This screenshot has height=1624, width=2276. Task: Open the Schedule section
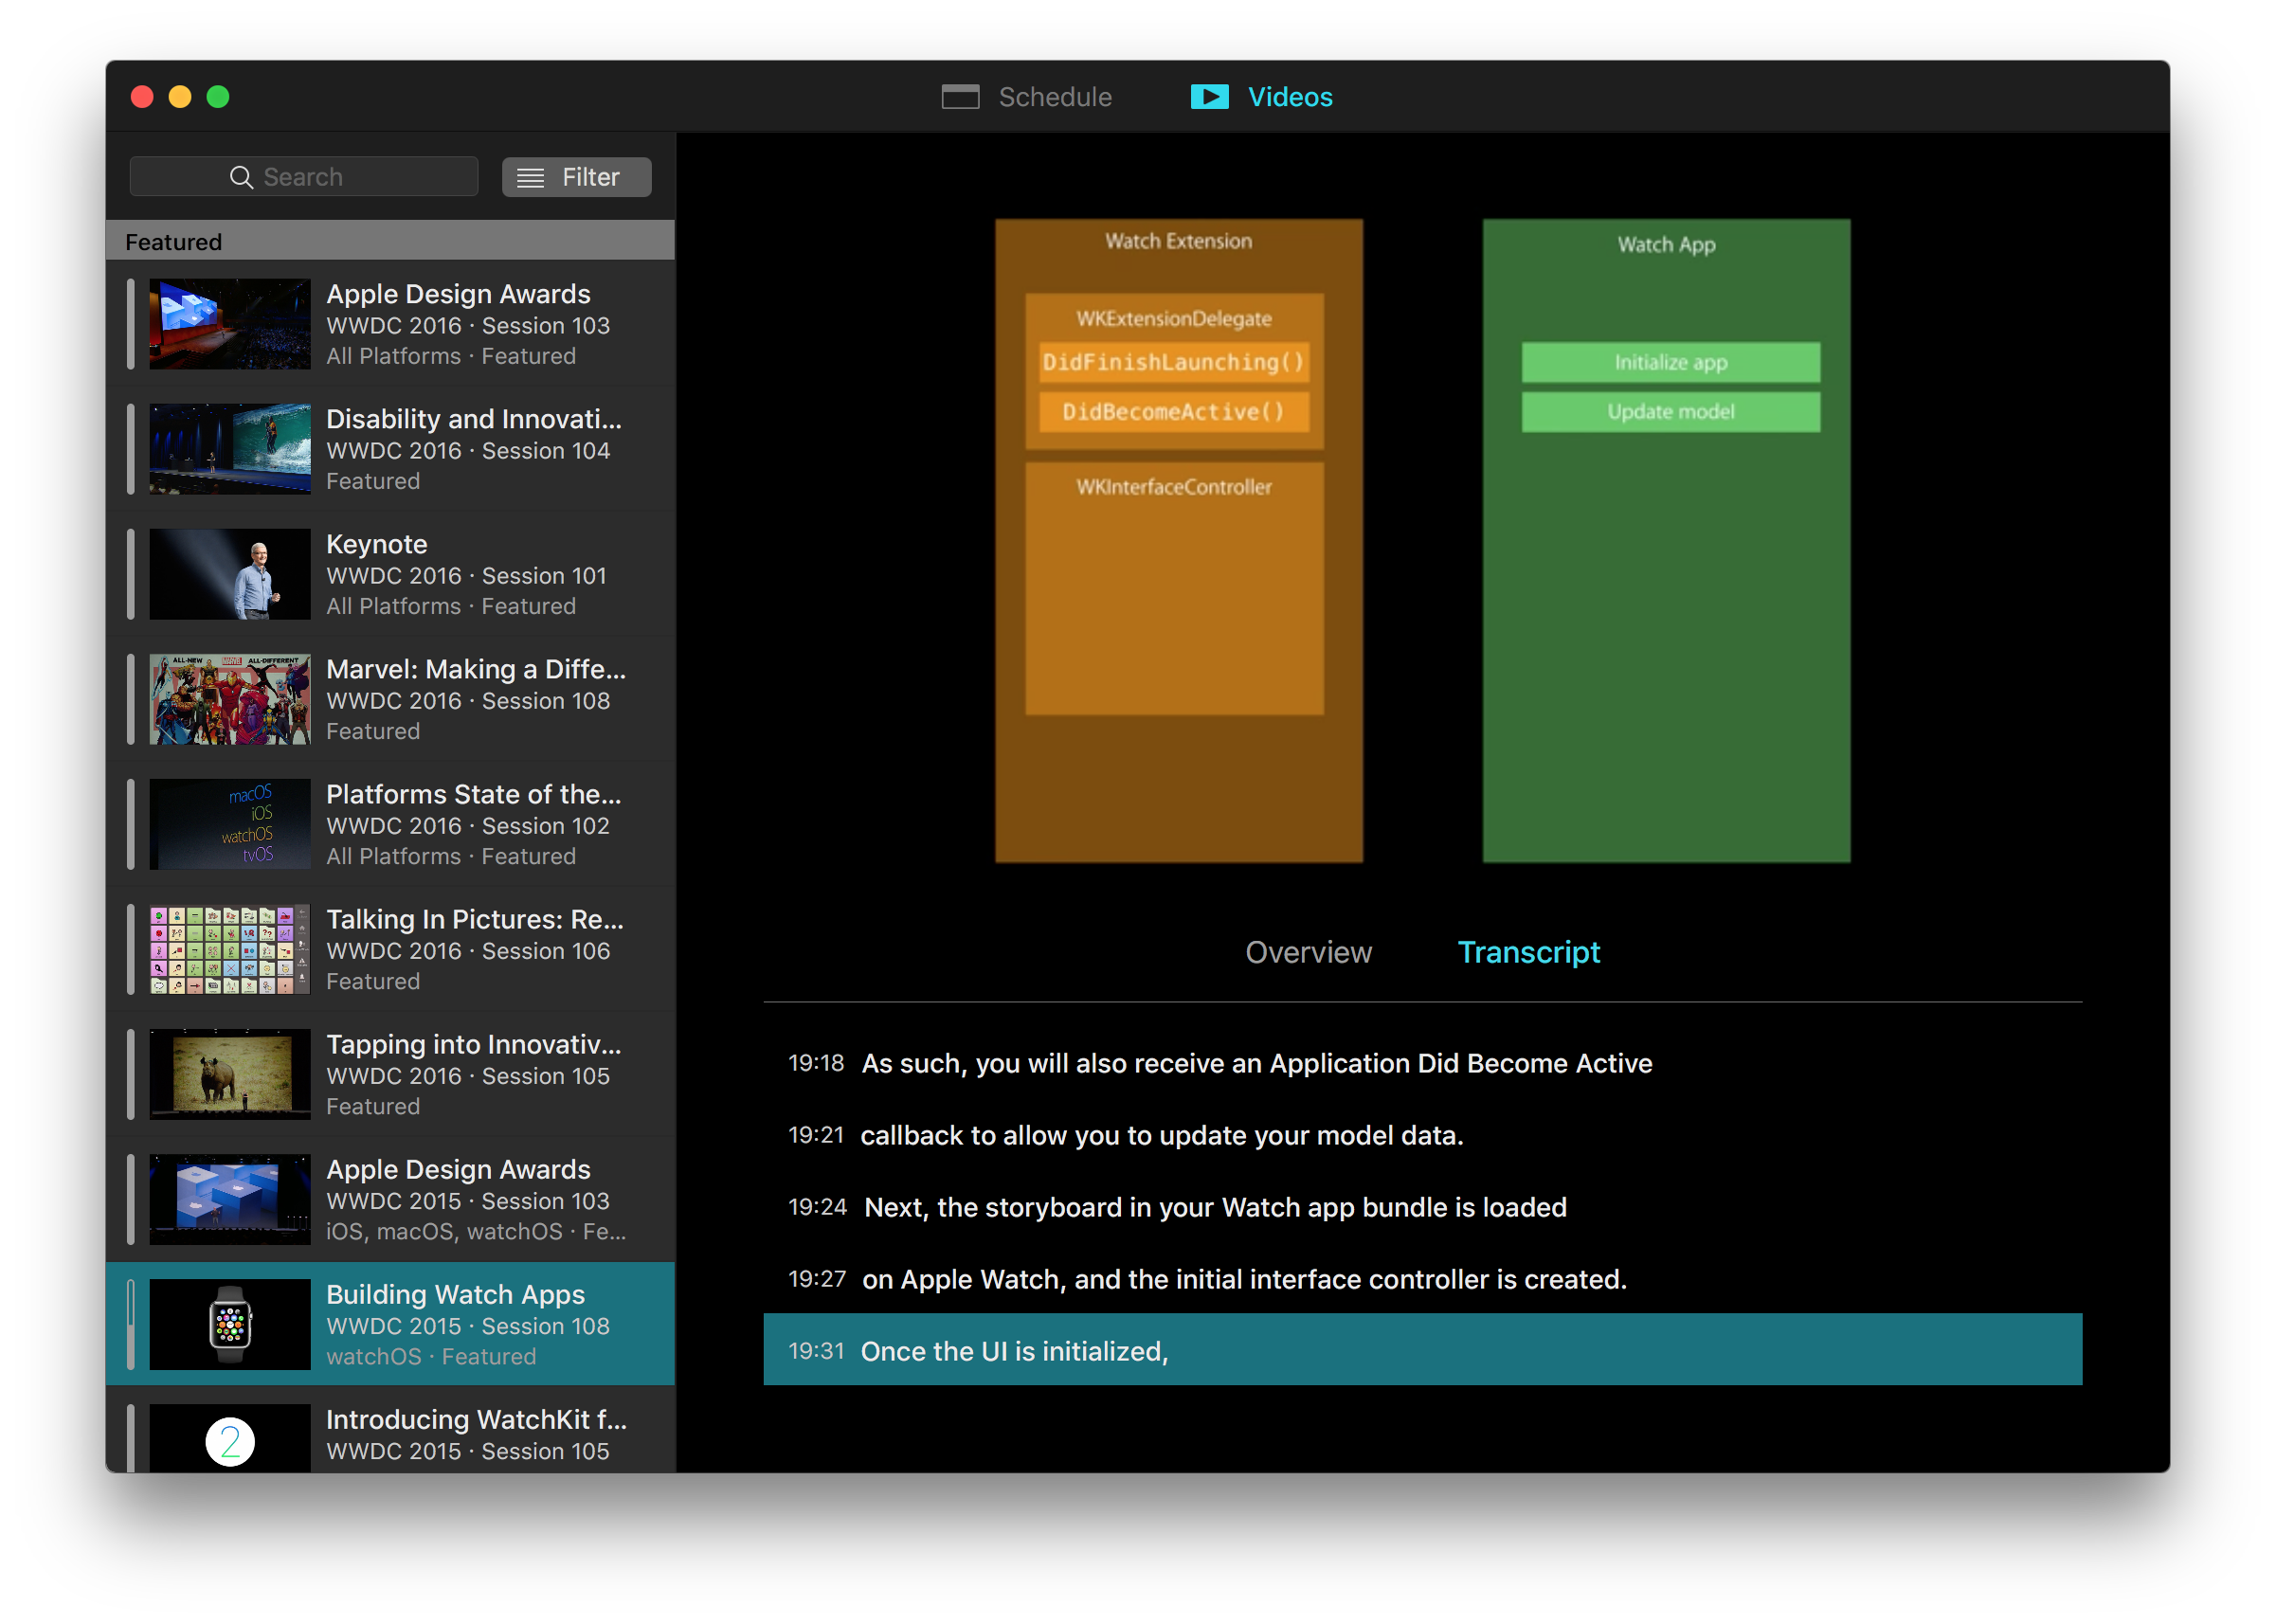coord(1054,97)
